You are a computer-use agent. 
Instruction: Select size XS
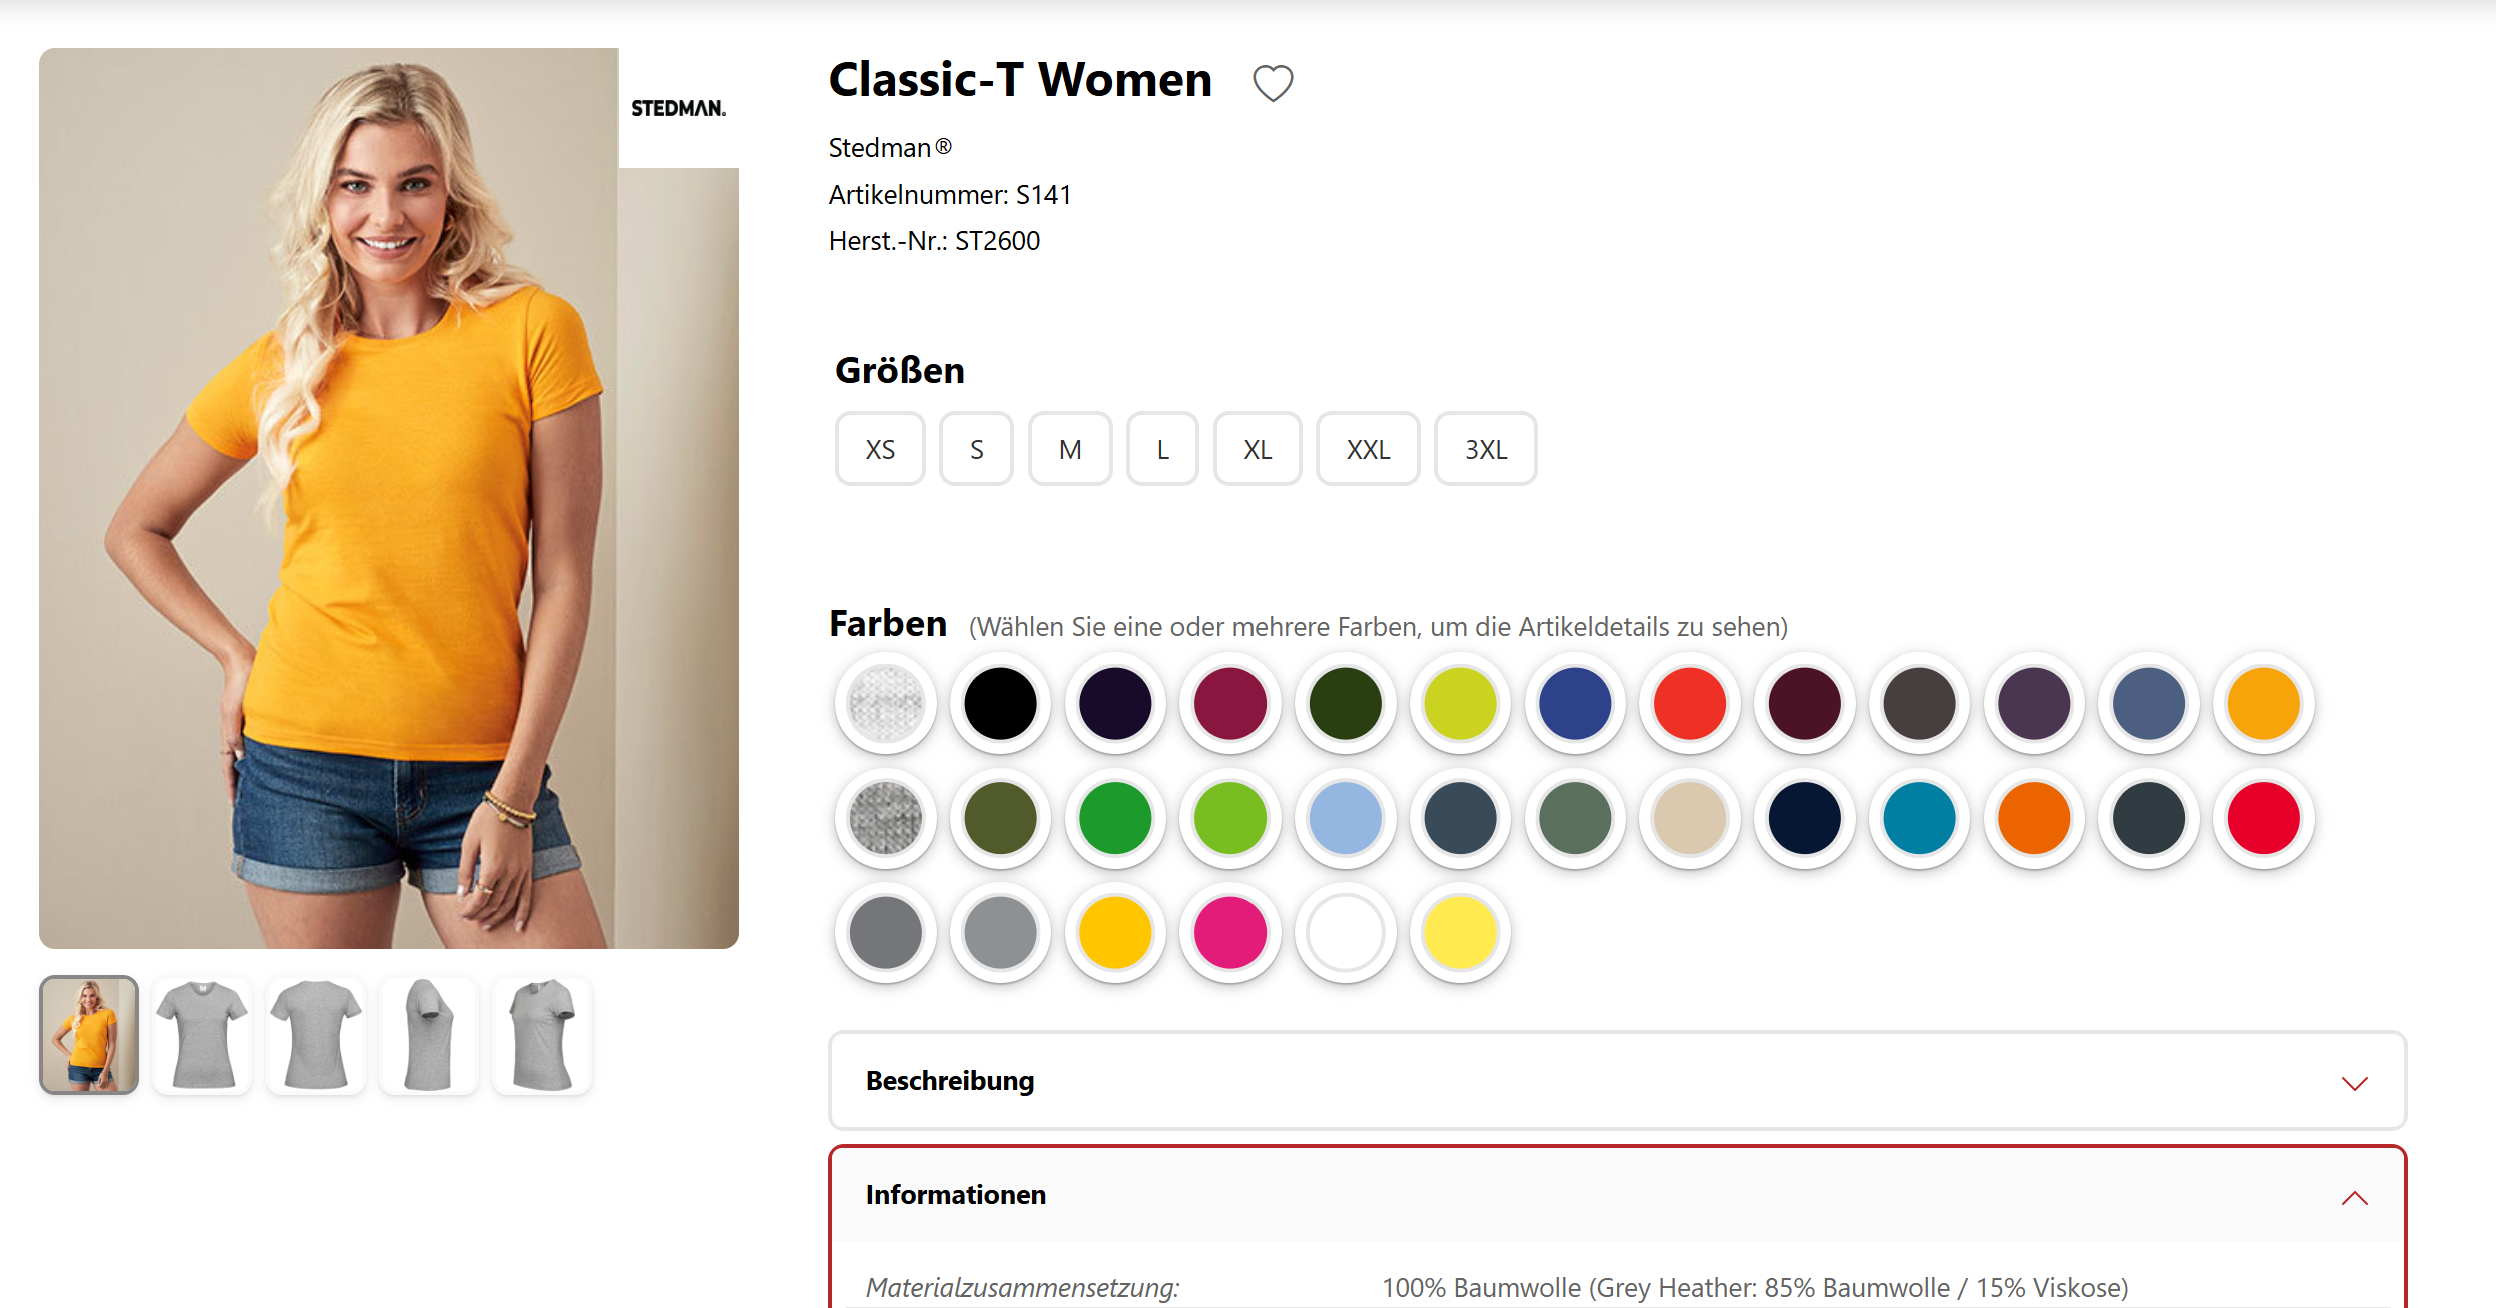click(880, 450)
